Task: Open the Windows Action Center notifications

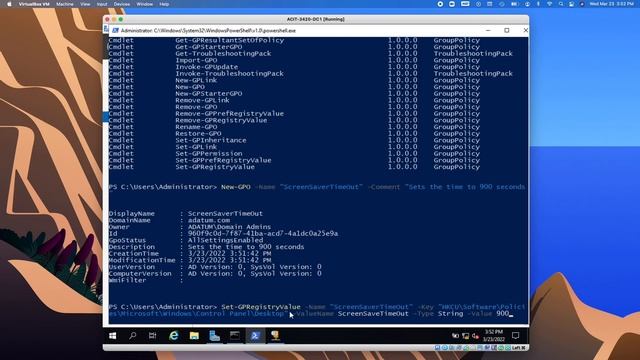Action: [x=516, y=336]
